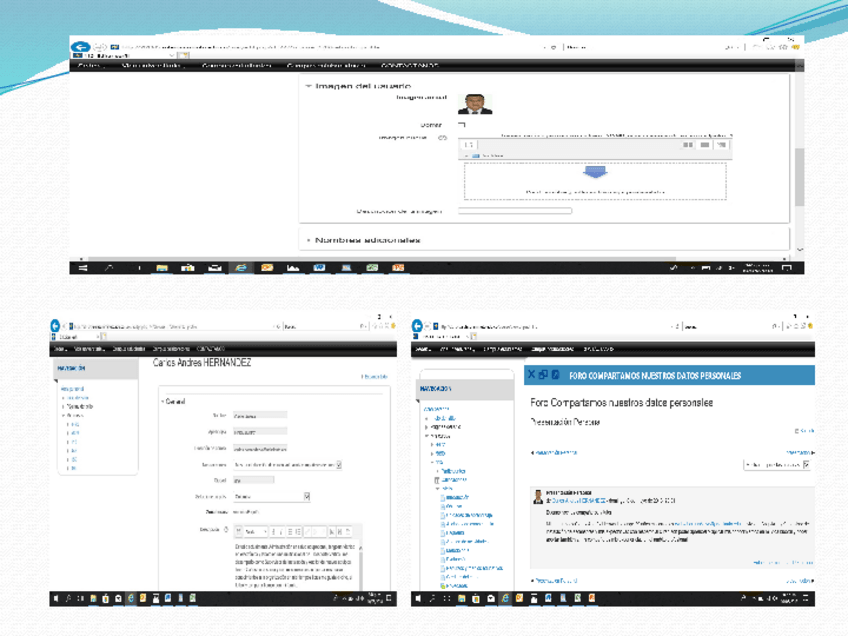Open the PowerPoint icon in the top window taskbar
848x636 pixels.
pos(398,268)
